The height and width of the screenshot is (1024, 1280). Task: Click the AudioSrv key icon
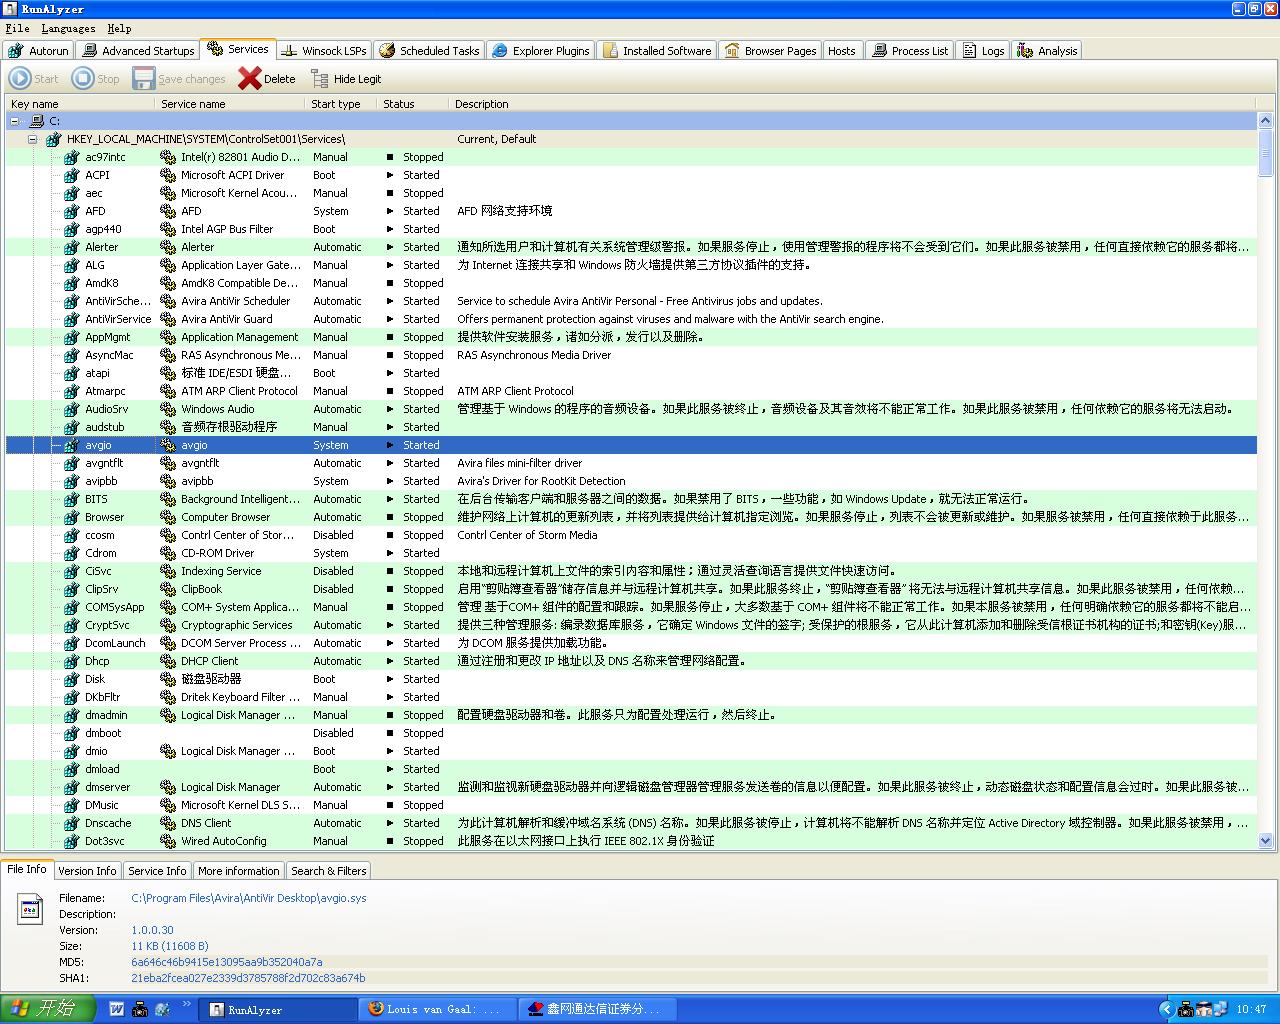71,409
